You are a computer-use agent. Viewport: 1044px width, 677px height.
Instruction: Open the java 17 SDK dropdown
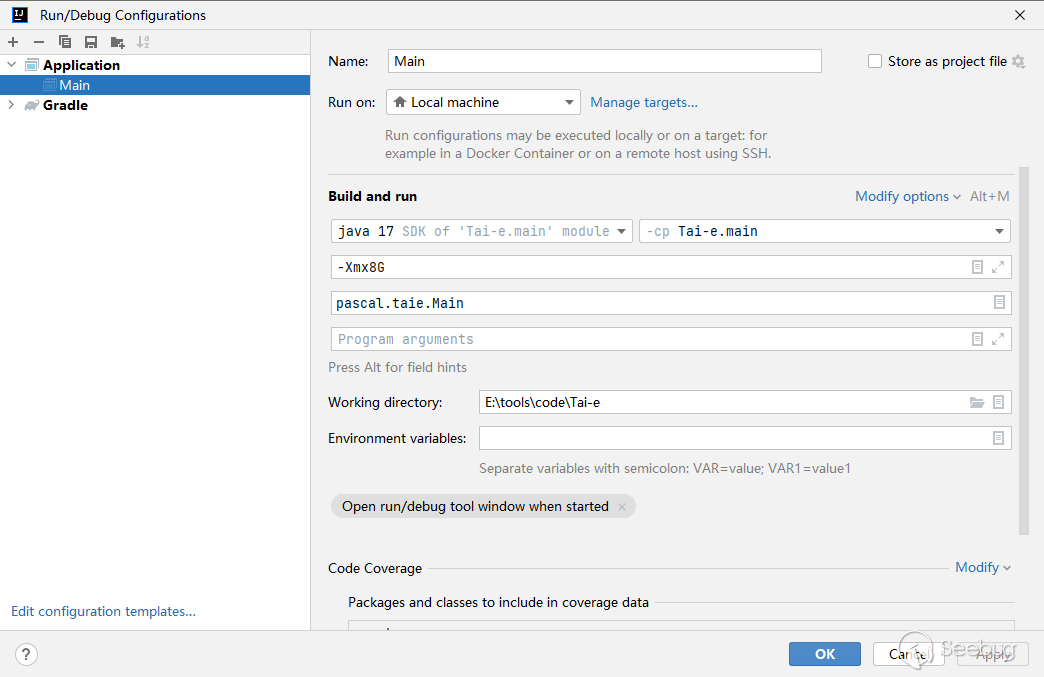(x=481, y=231)
